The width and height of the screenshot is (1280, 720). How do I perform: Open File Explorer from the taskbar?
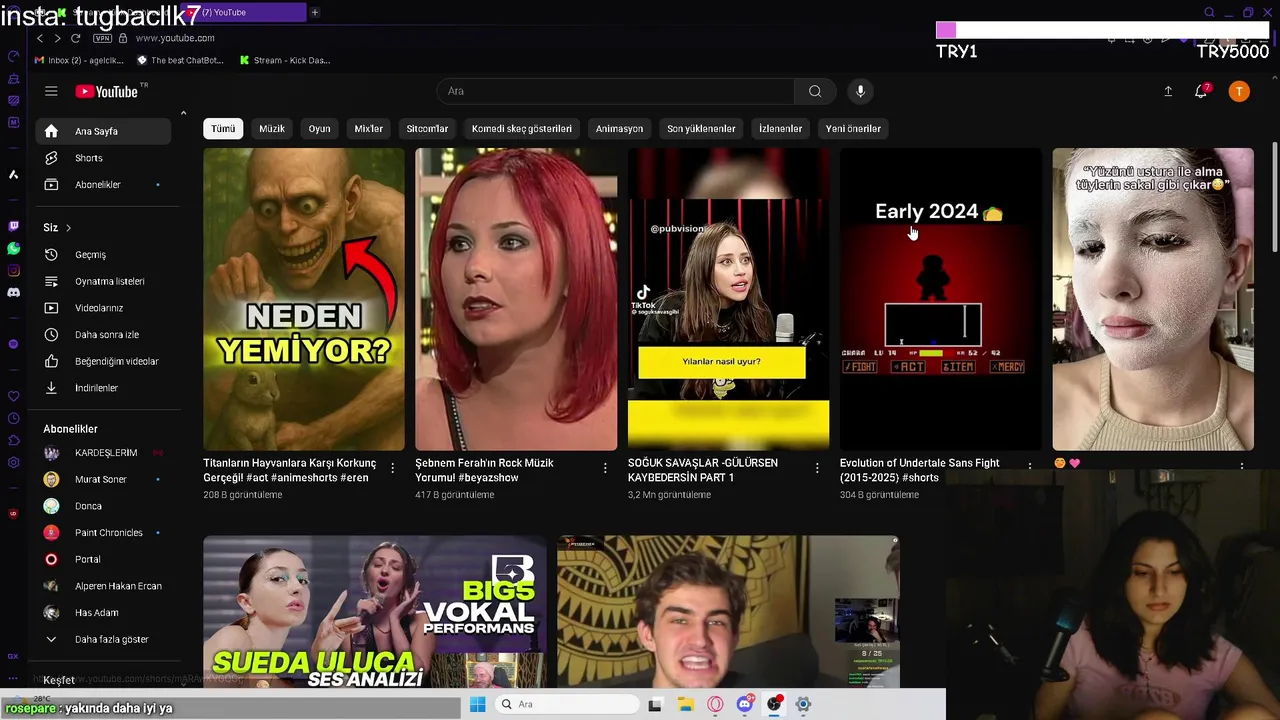point(685,704)
